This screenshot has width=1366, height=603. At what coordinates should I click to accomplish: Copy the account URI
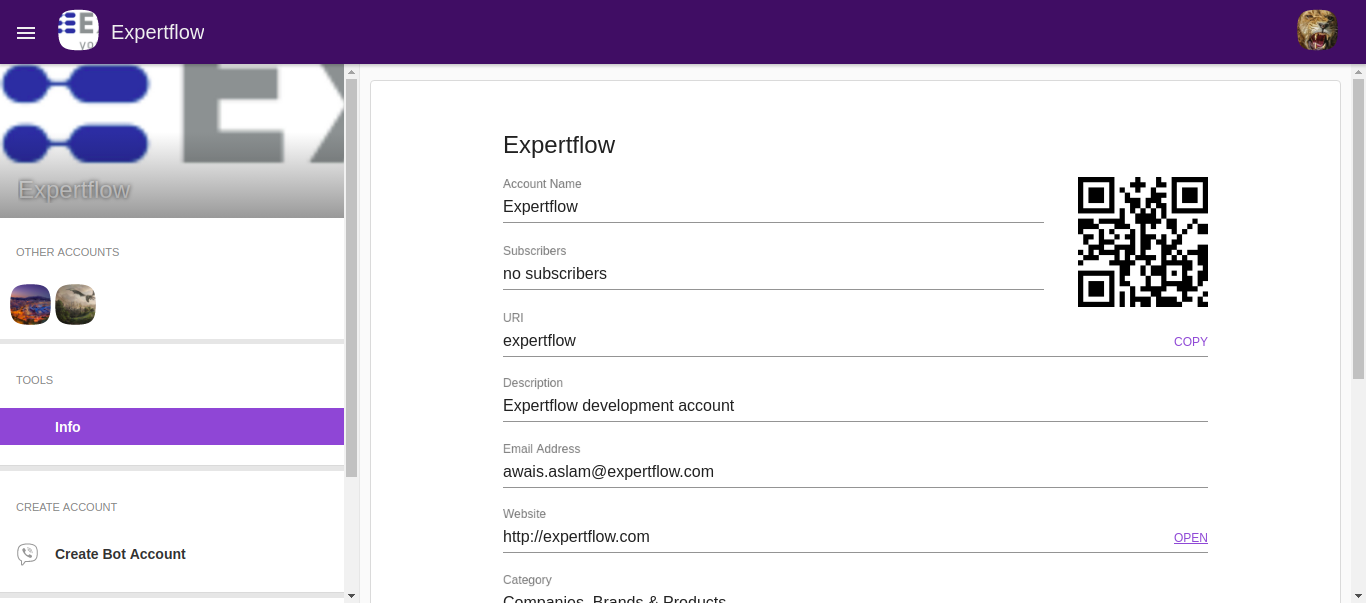pyautogui.click(x=1190, y=342)
